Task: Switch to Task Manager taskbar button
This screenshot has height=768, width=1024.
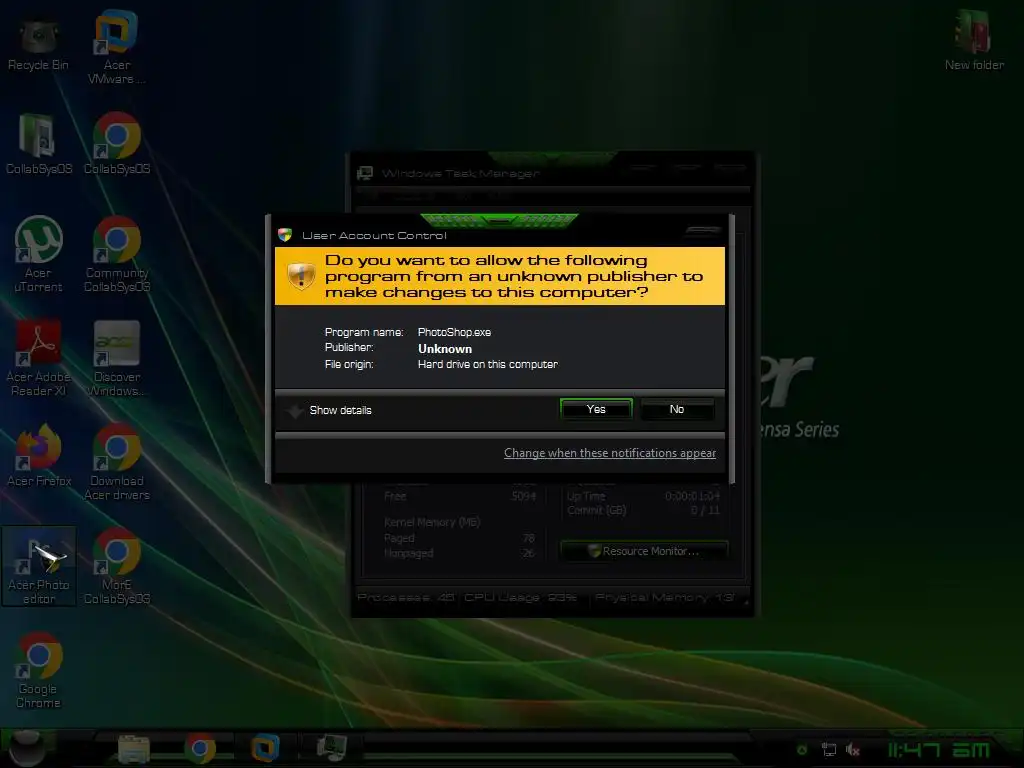Action: click(x=331, y=748)
